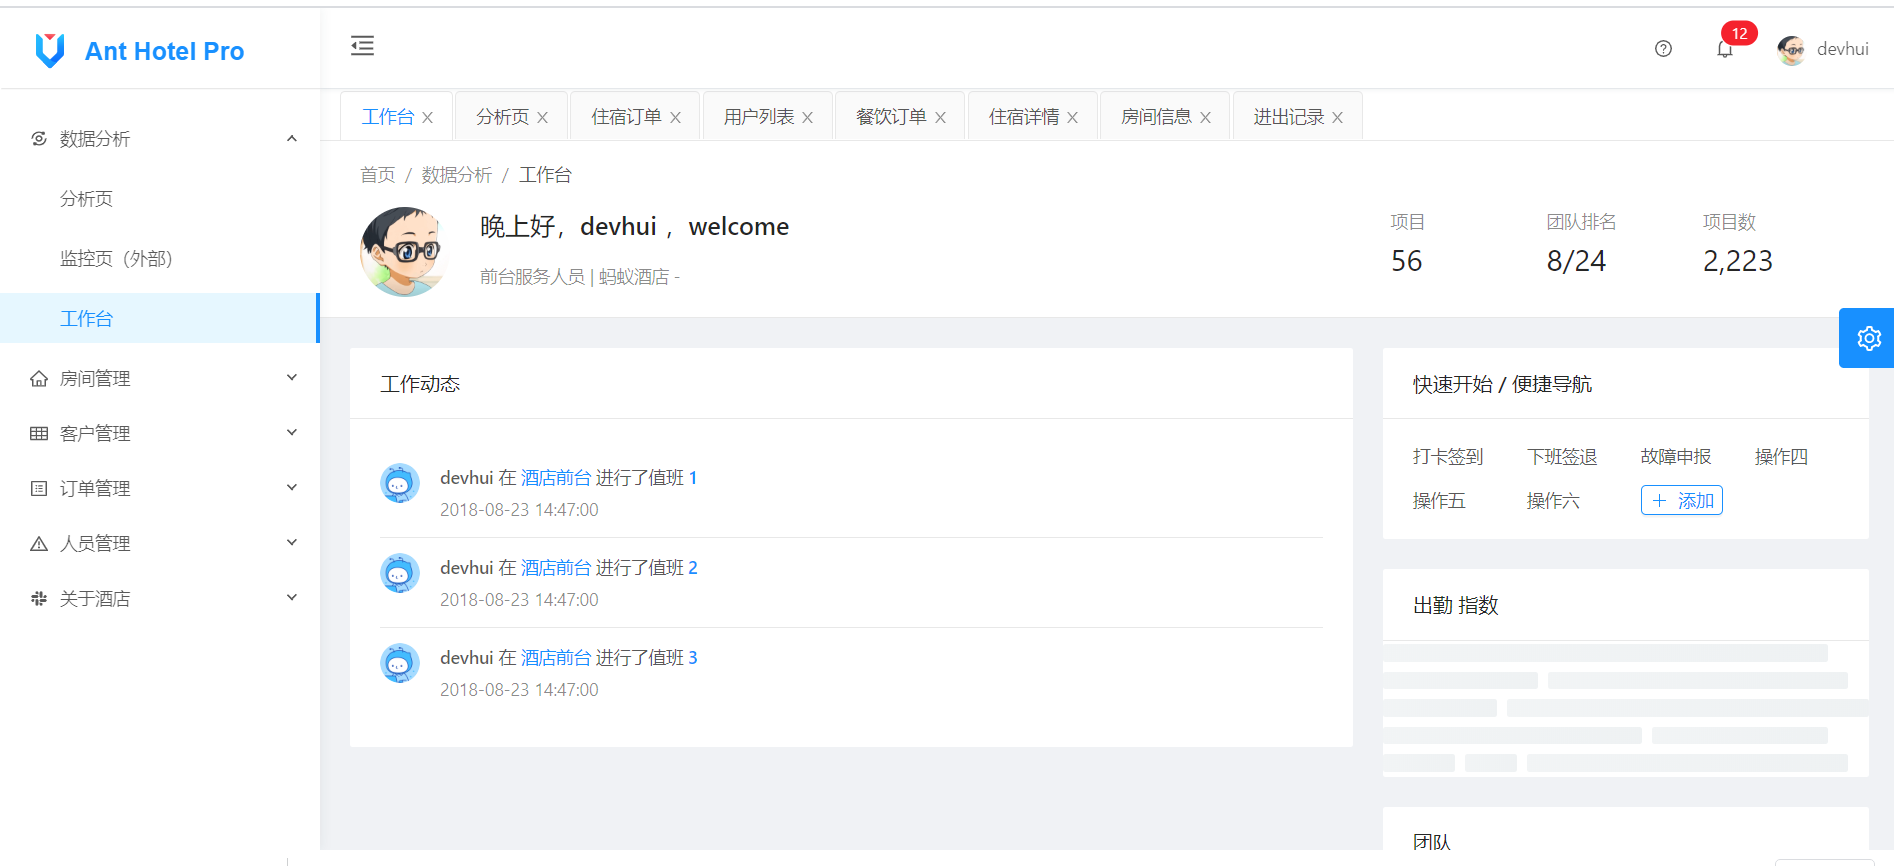Click the avatar beside 进行了值班 1
This screenshot has width=1894, height=866.
coord(400,483)
